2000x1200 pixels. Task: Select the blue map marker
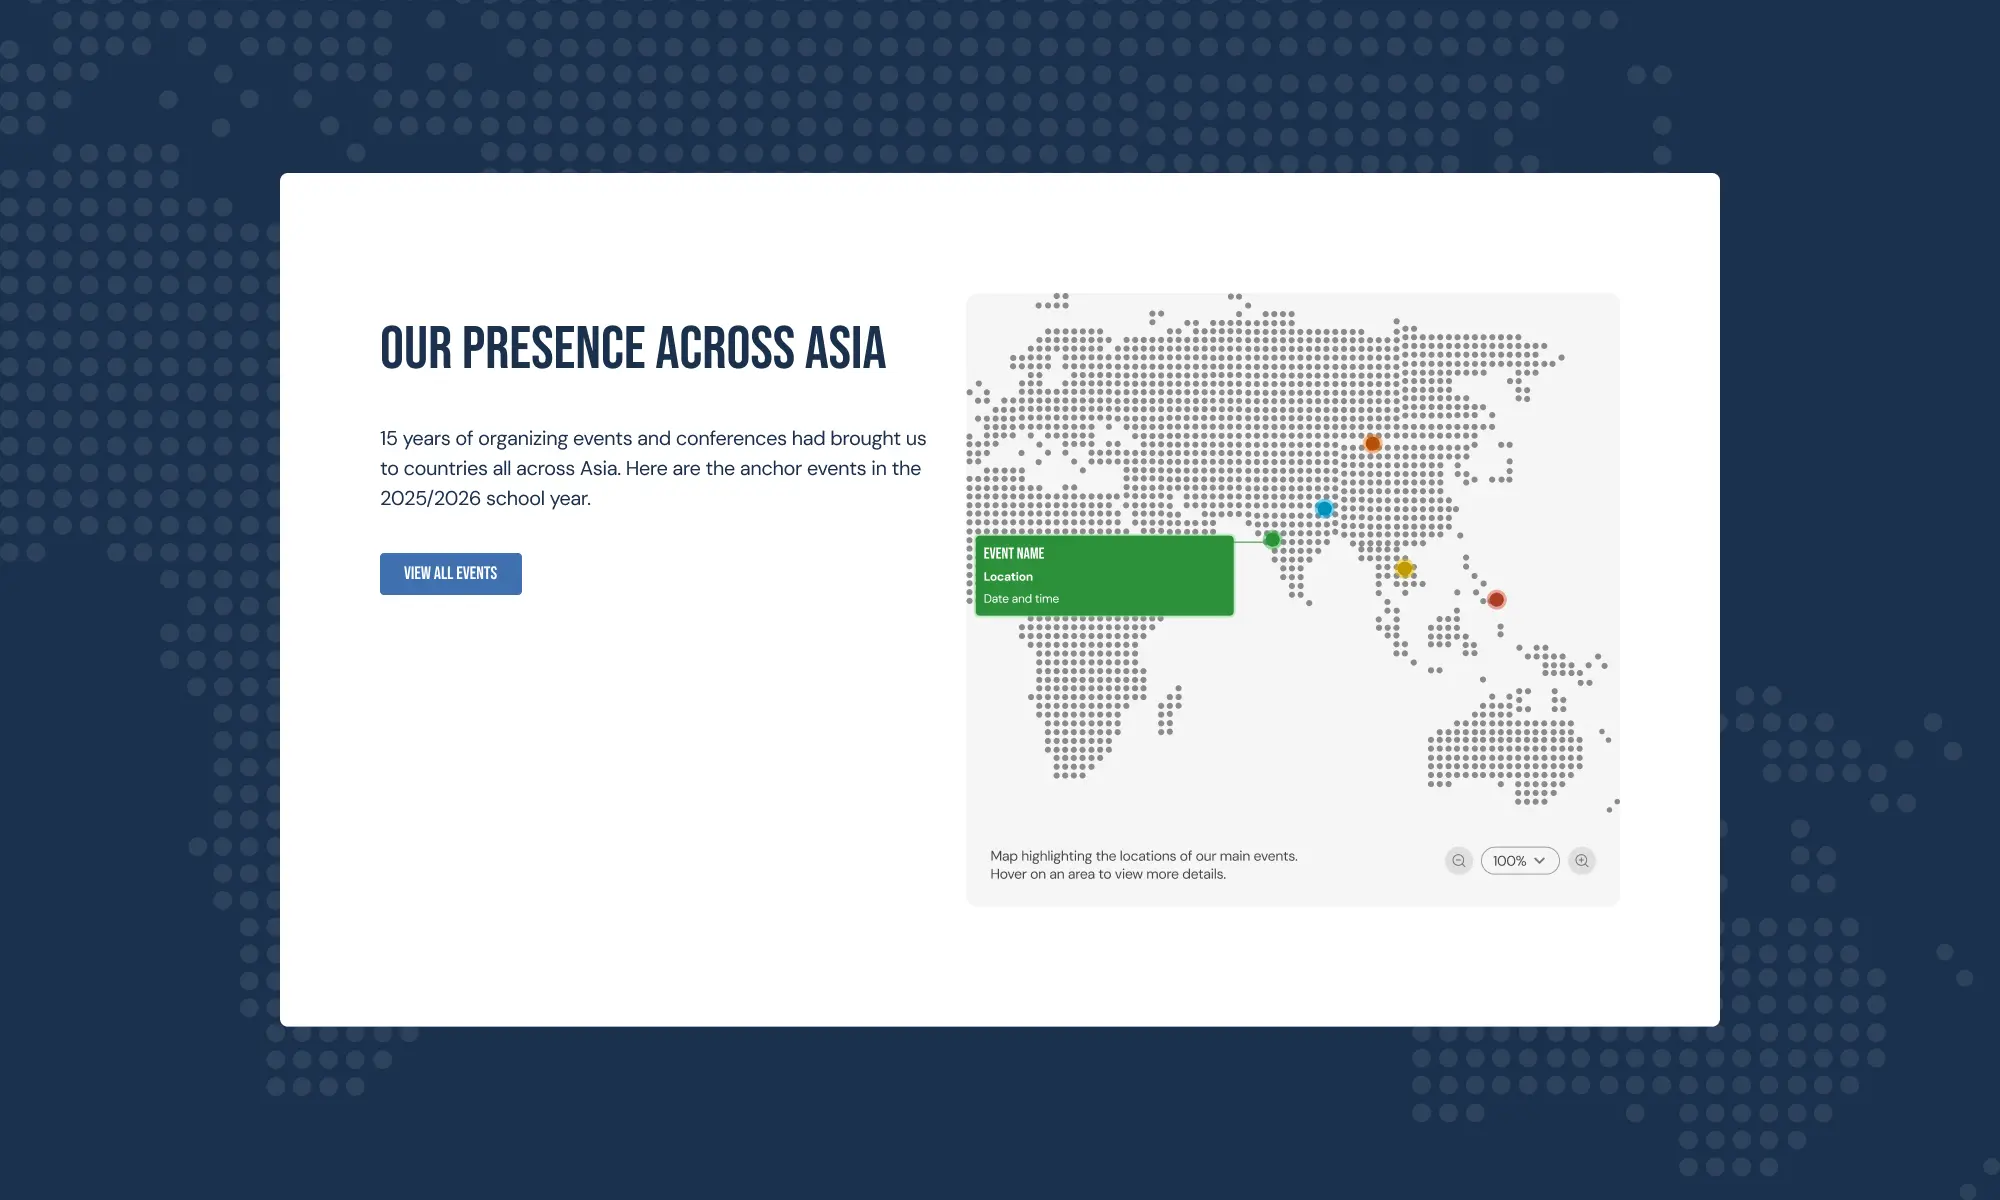[1324, 509]
